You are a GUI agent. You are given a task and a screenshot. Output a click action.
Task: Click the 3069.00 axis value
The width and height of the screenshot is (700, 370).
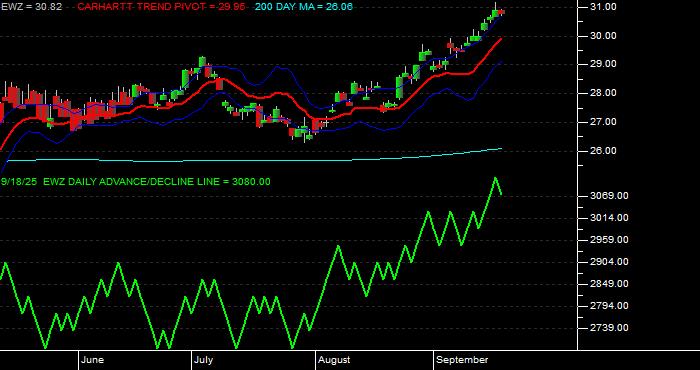point(609,196)
